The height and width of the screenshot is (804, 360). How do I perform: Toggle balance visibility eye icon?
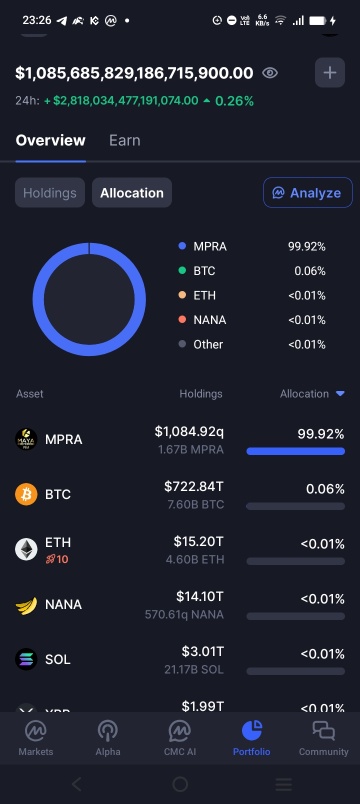click(270, 73)
